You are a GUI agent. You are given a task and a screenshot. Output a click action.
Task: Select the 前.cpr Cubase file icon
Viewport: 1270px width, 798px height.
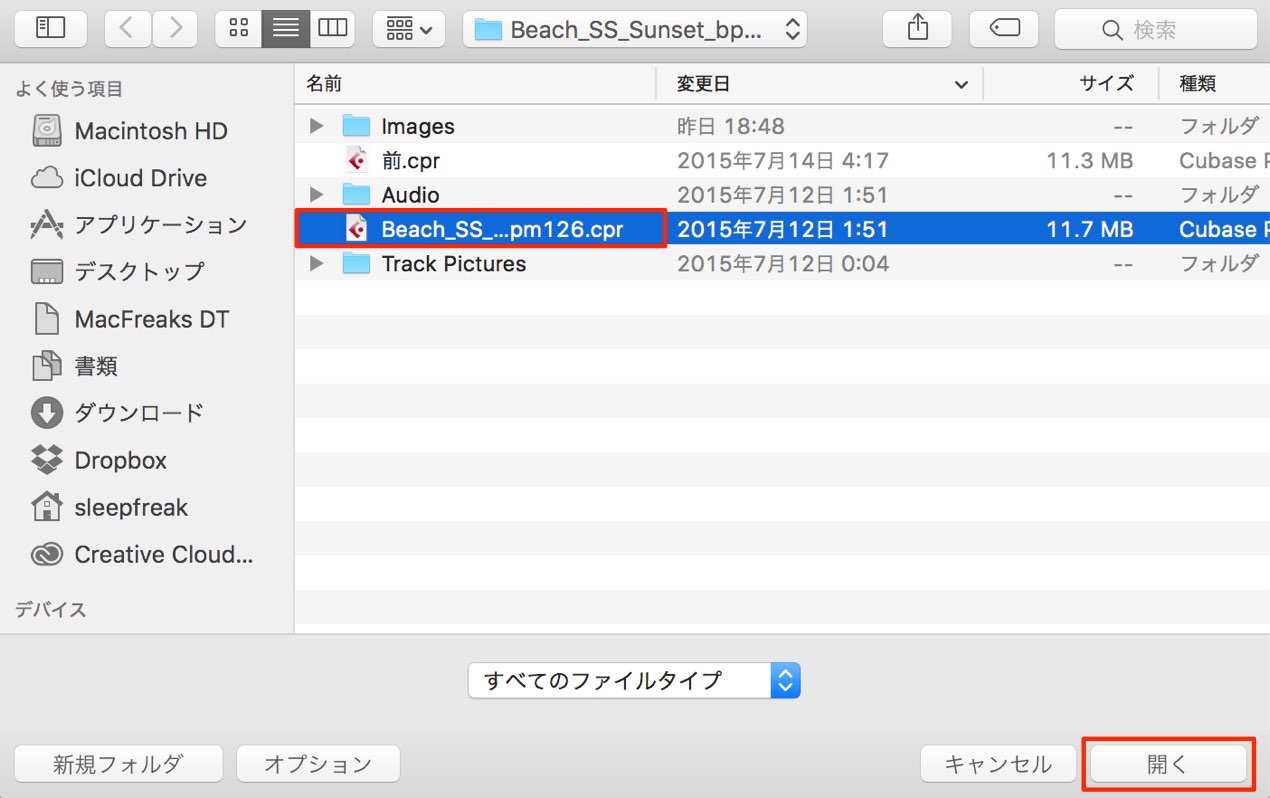pos(356,160)
